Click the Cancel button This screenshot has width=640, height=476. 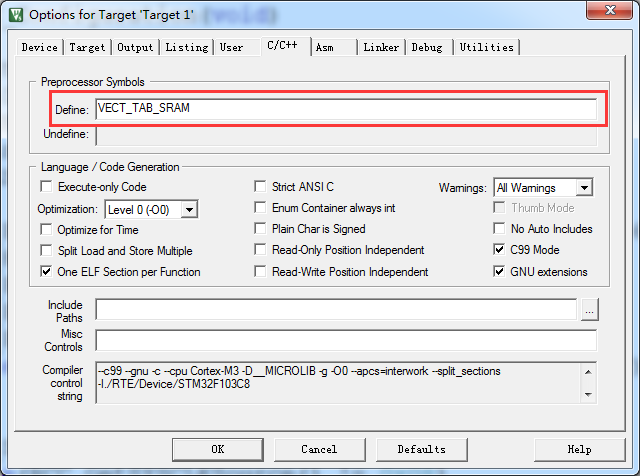[320, 449]
